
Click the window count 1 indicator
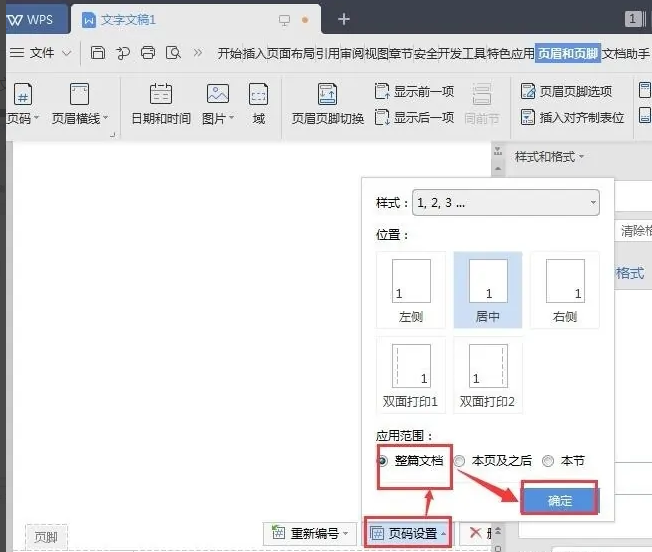coord(633,19)
